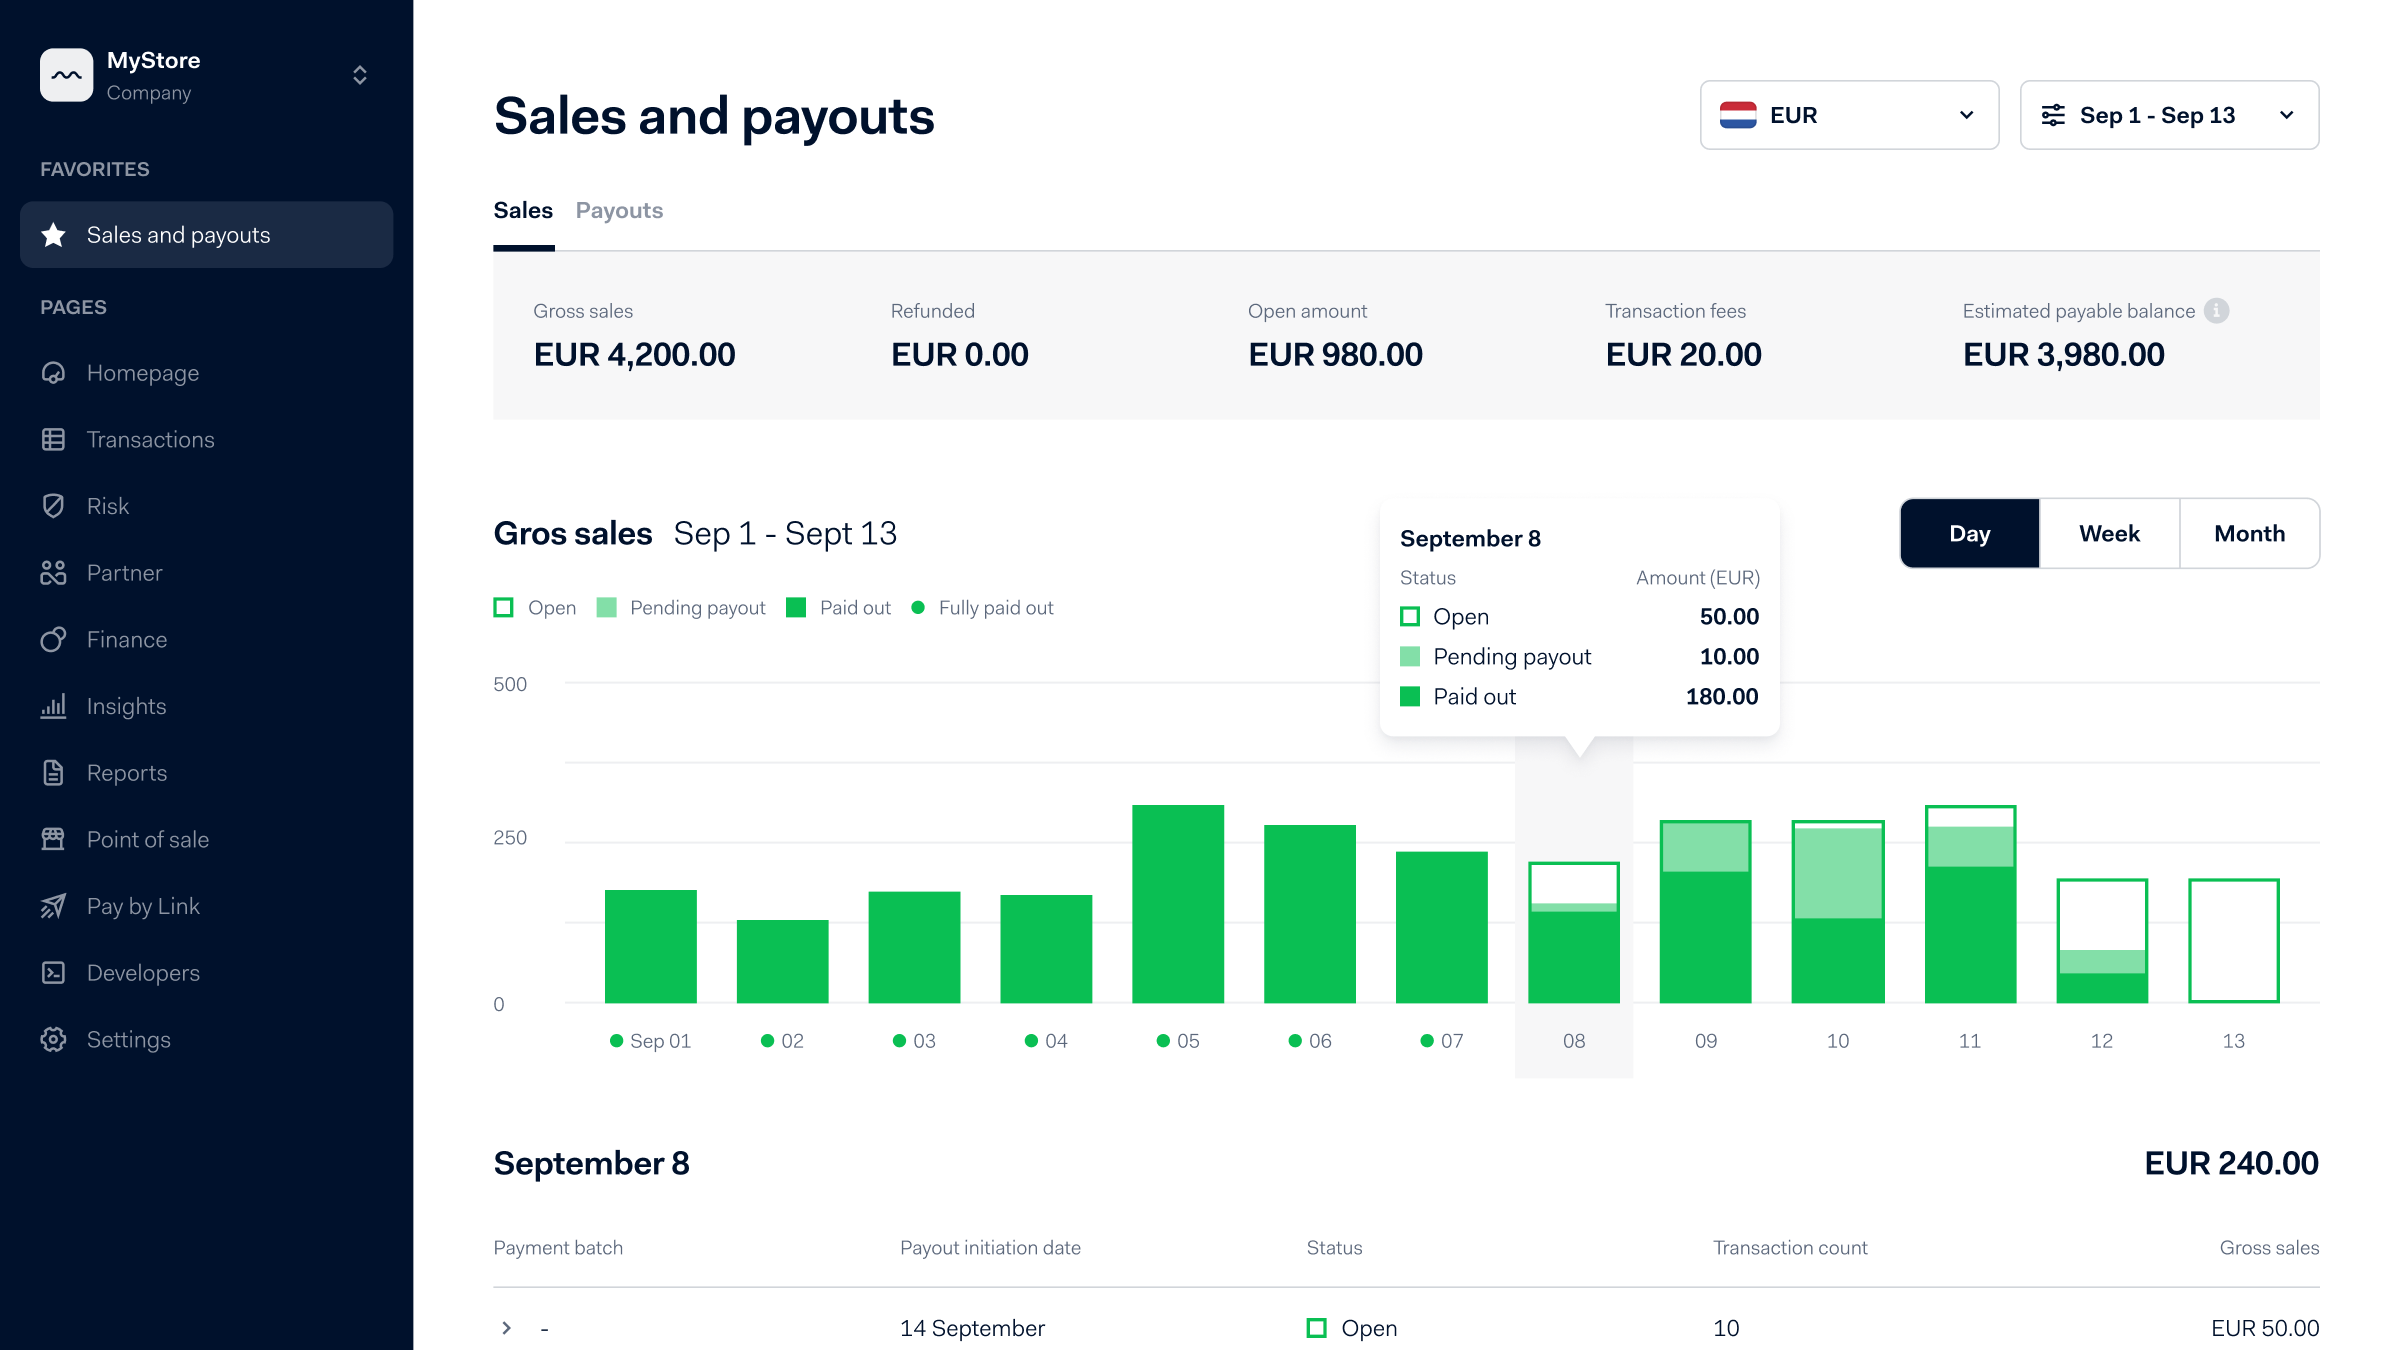Screen dimensions: 2400x1350
Task: Click info icon beside Estimated payable balance
Action: pos(2216,311)
